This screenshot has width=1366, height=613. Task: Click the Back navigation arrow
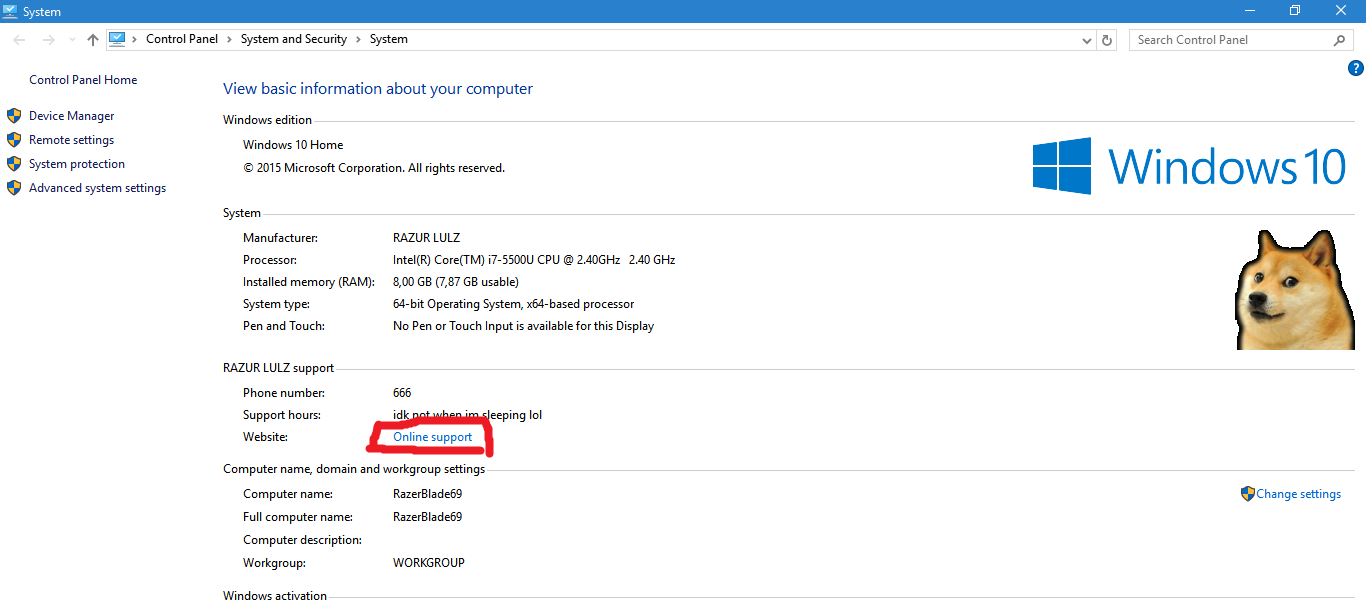20,40
